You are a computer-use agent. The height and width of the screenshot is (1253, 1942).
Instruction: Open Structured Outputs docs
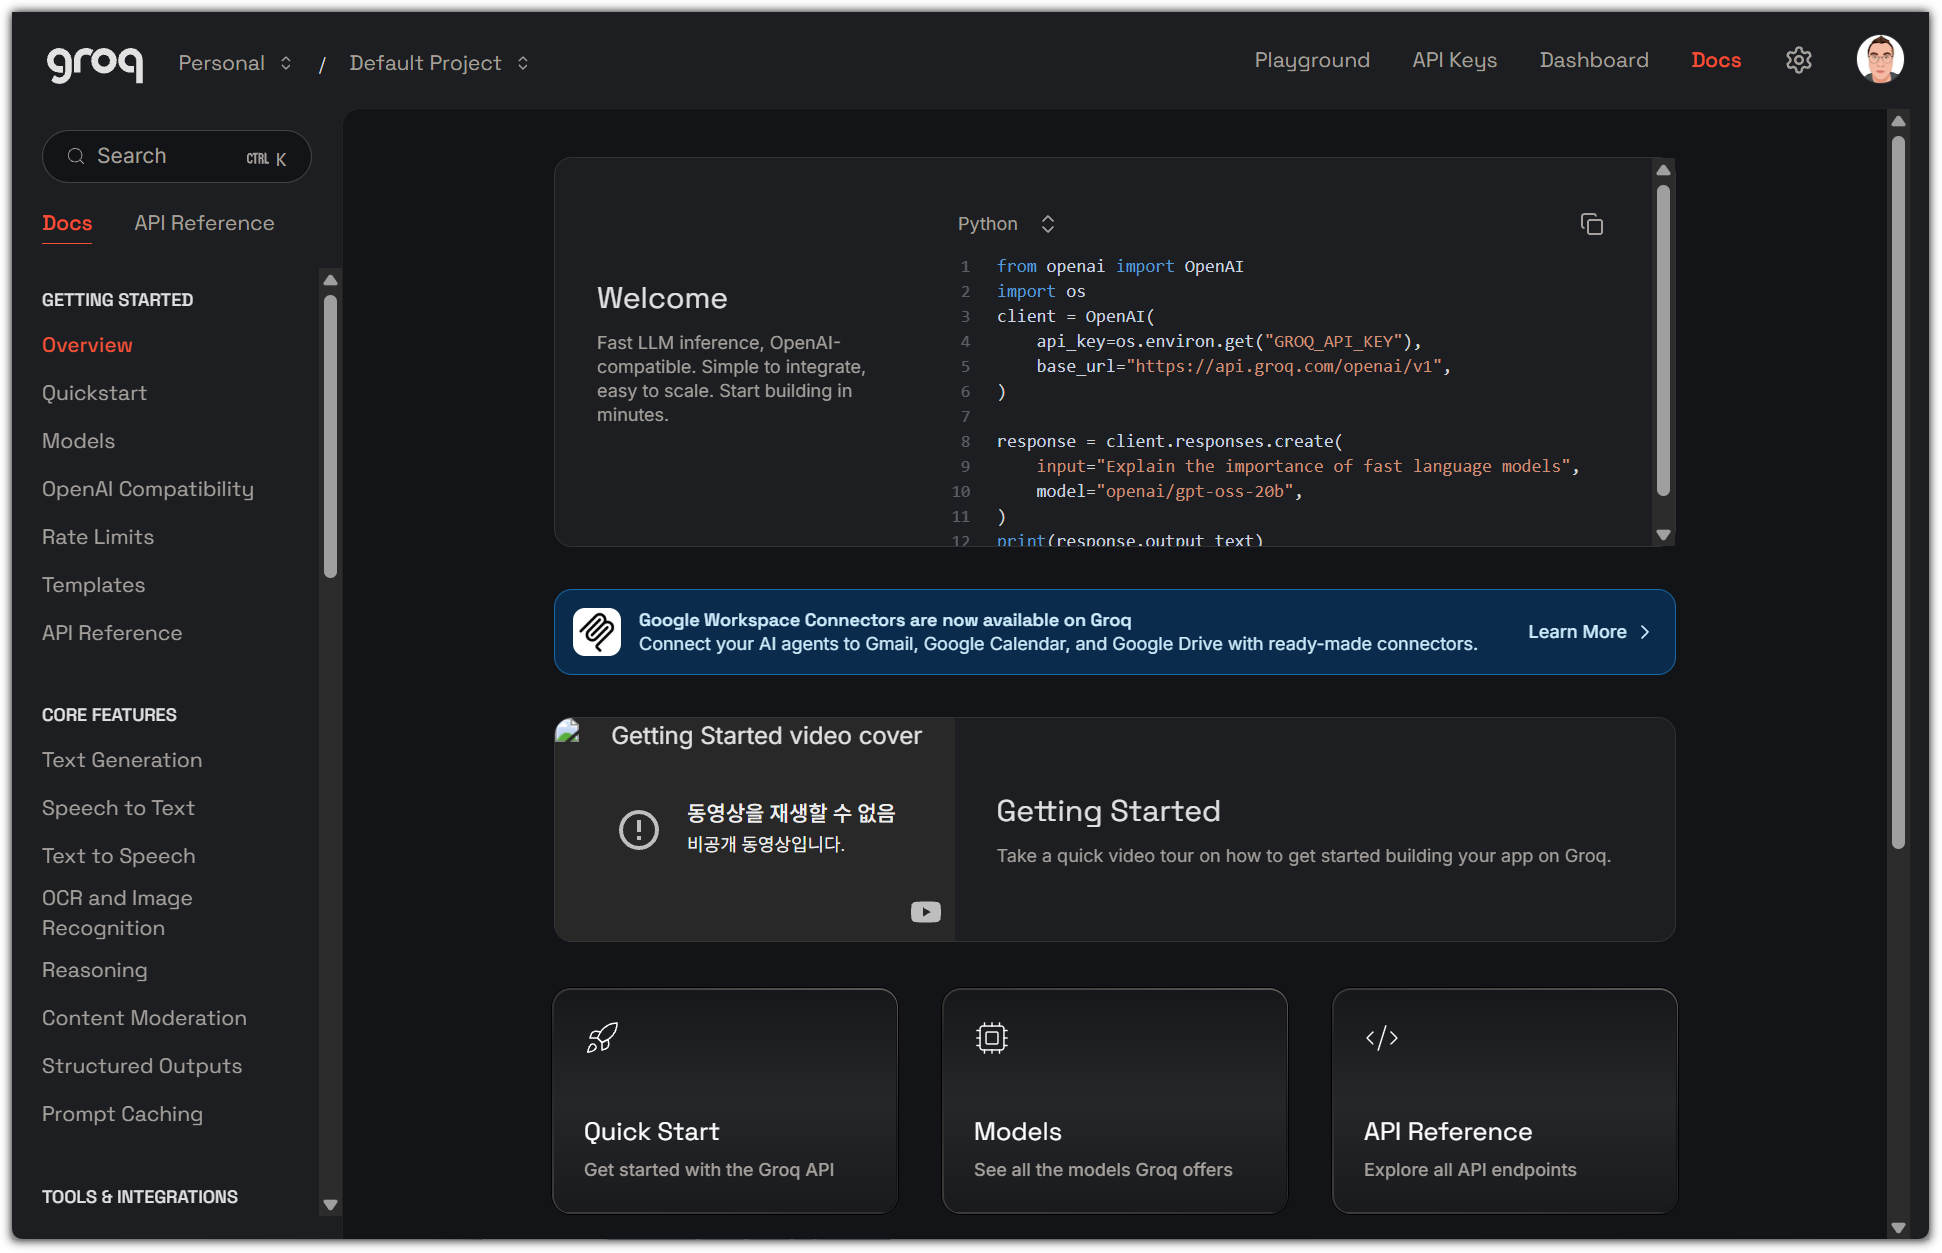pyautogui.click(x=142, y=1066)
